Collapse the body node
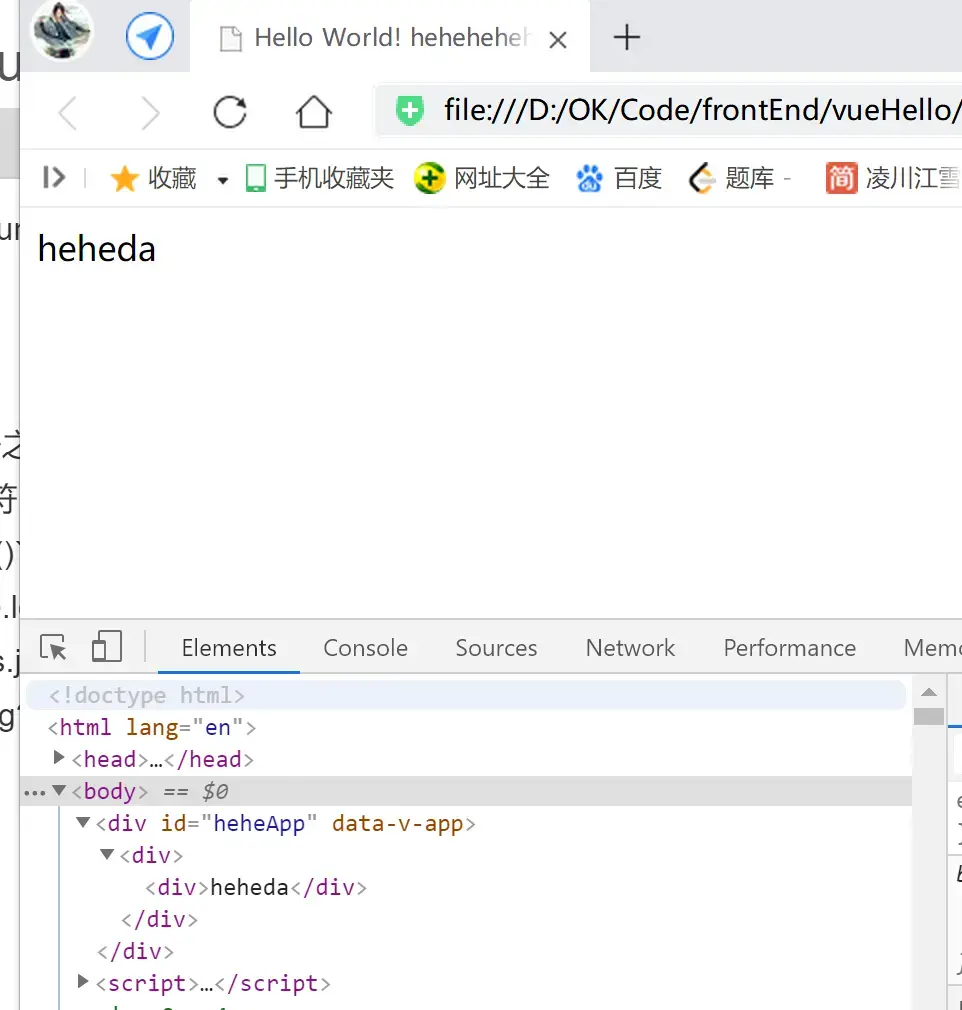Screen dimensions: 962x1010 (x=59, y=790)
